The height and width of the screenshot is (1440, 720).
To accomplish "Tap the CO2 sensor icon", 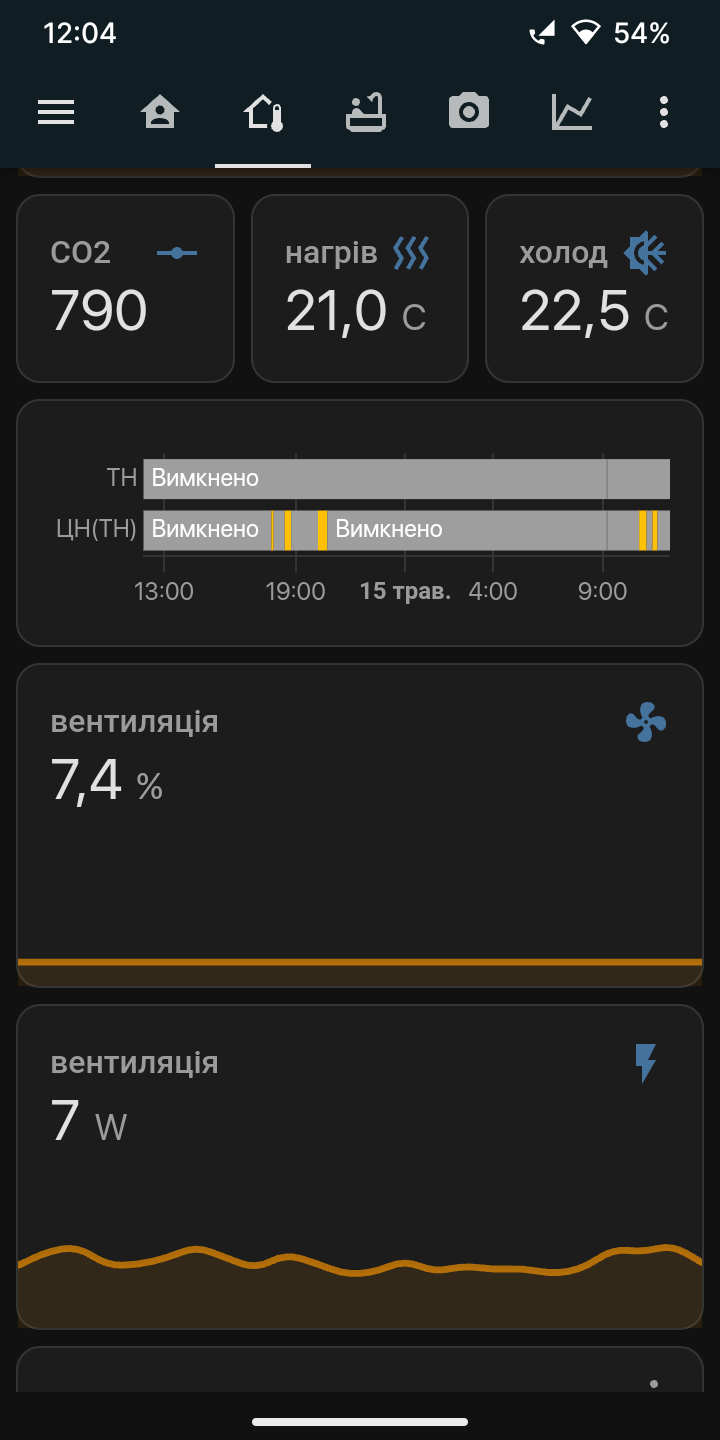I will coord(177,253).
